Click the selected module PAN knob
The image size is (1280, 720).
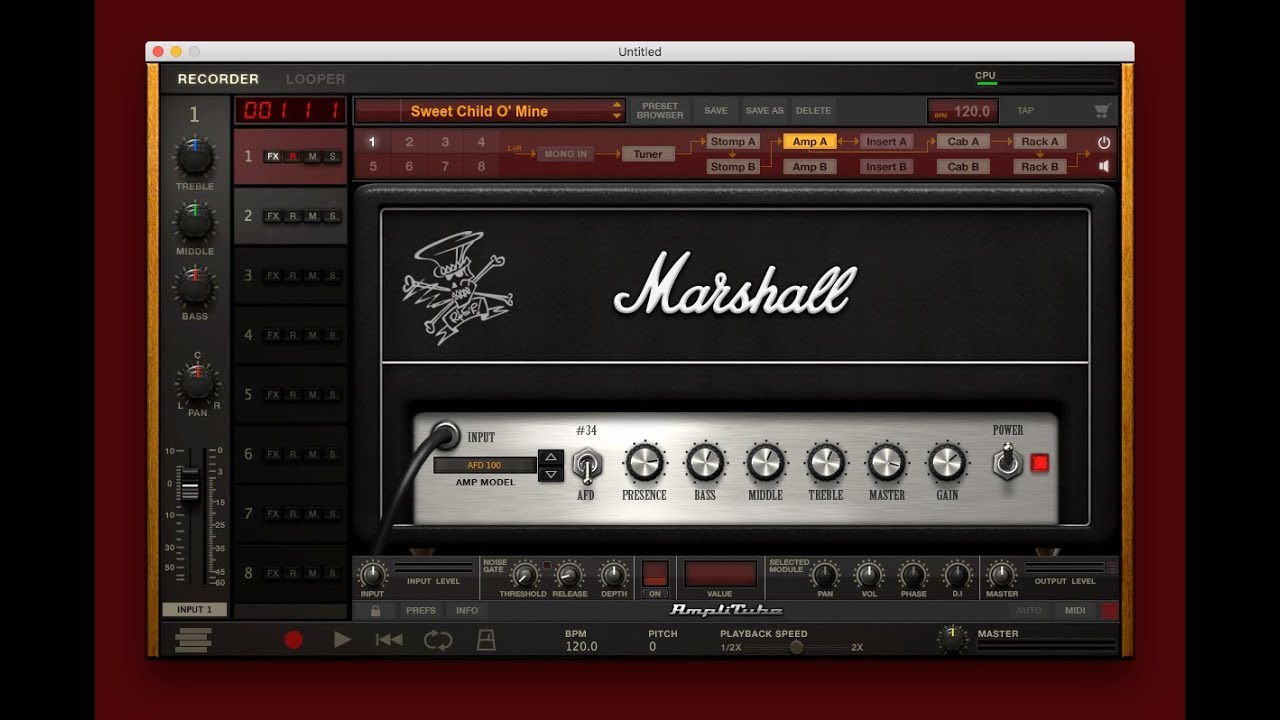pos(825,575)
